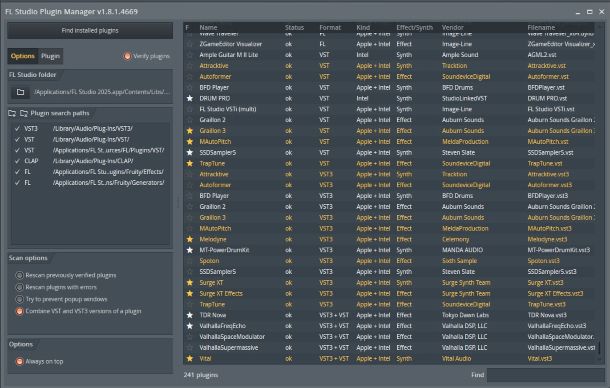The height and width of the screenshot is (388, 610).
Task: Mark ZGameEditor Visualizer as favorite
Action: coord(190,44)
